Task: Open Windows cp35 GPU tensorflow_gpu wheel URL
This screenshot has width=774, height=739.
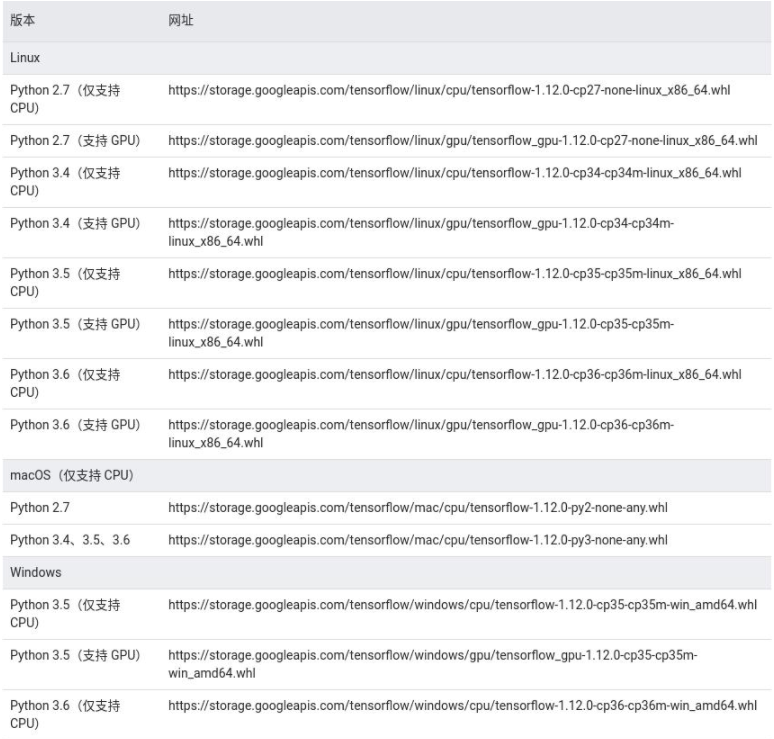Action: click(432, 664)
